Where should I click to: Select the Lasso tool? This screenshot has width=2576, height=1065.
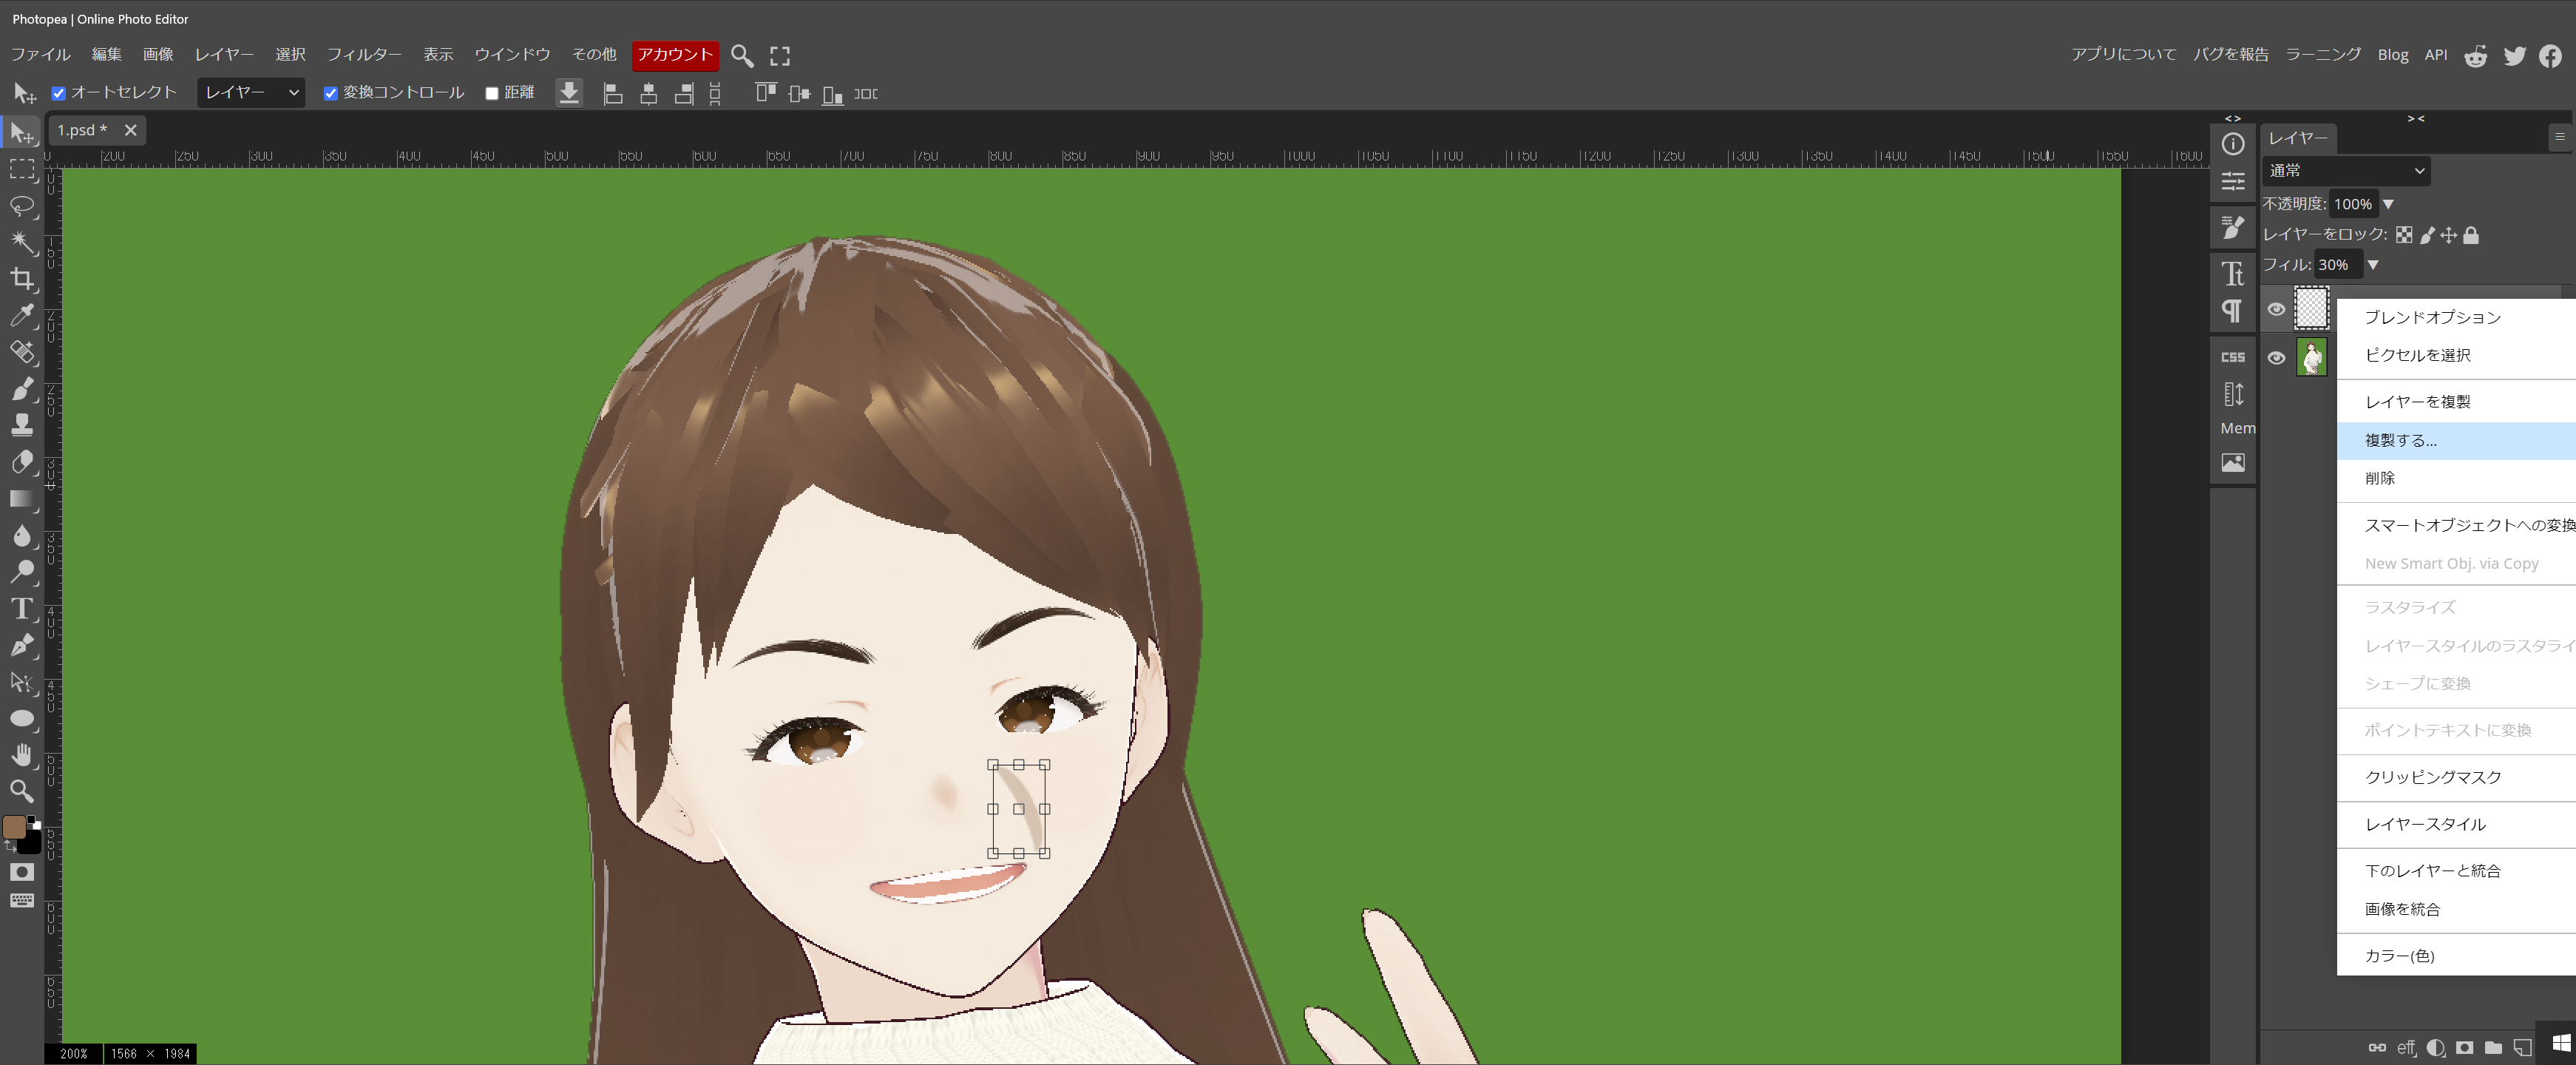(x=22, y=206)
